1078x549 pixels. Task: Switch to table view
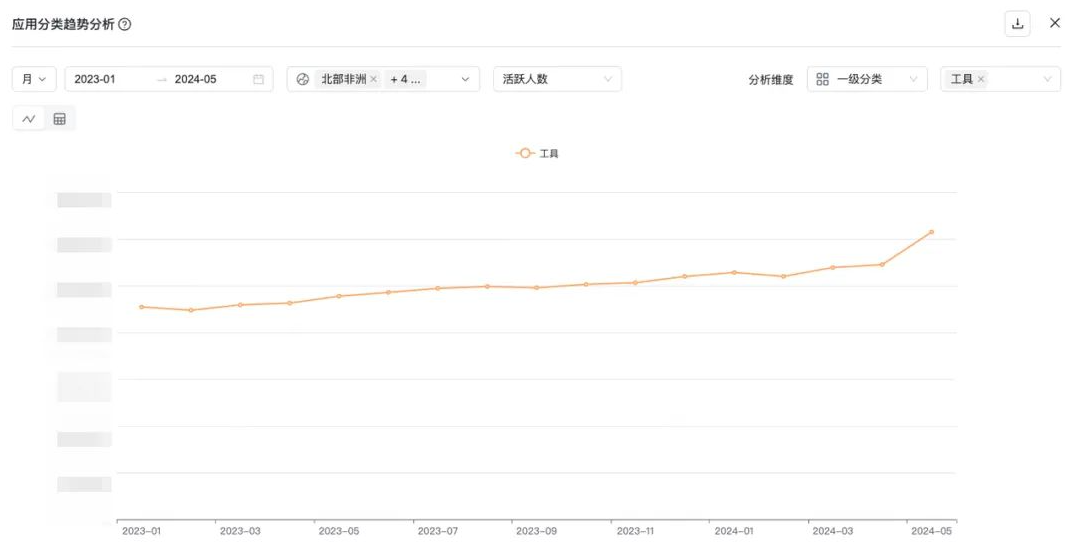[59, 119]
